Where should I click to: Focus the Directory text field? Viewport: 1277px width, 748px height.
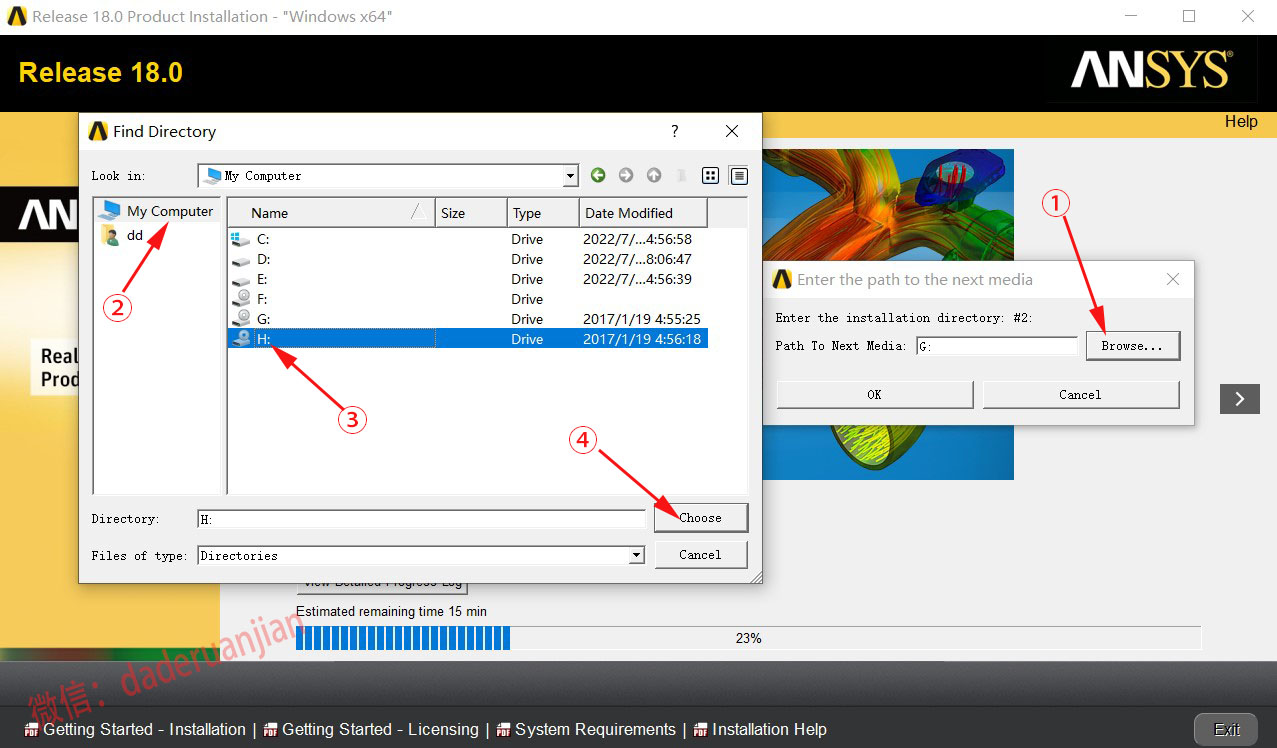point(422,519)
